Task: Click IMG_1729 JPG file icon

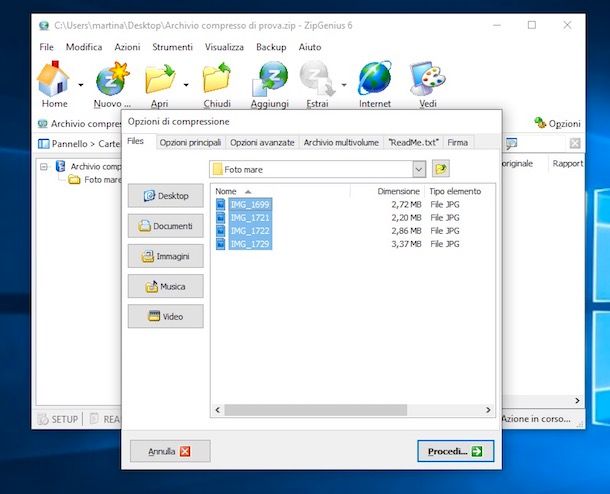Action: click(x=221, y=244)
